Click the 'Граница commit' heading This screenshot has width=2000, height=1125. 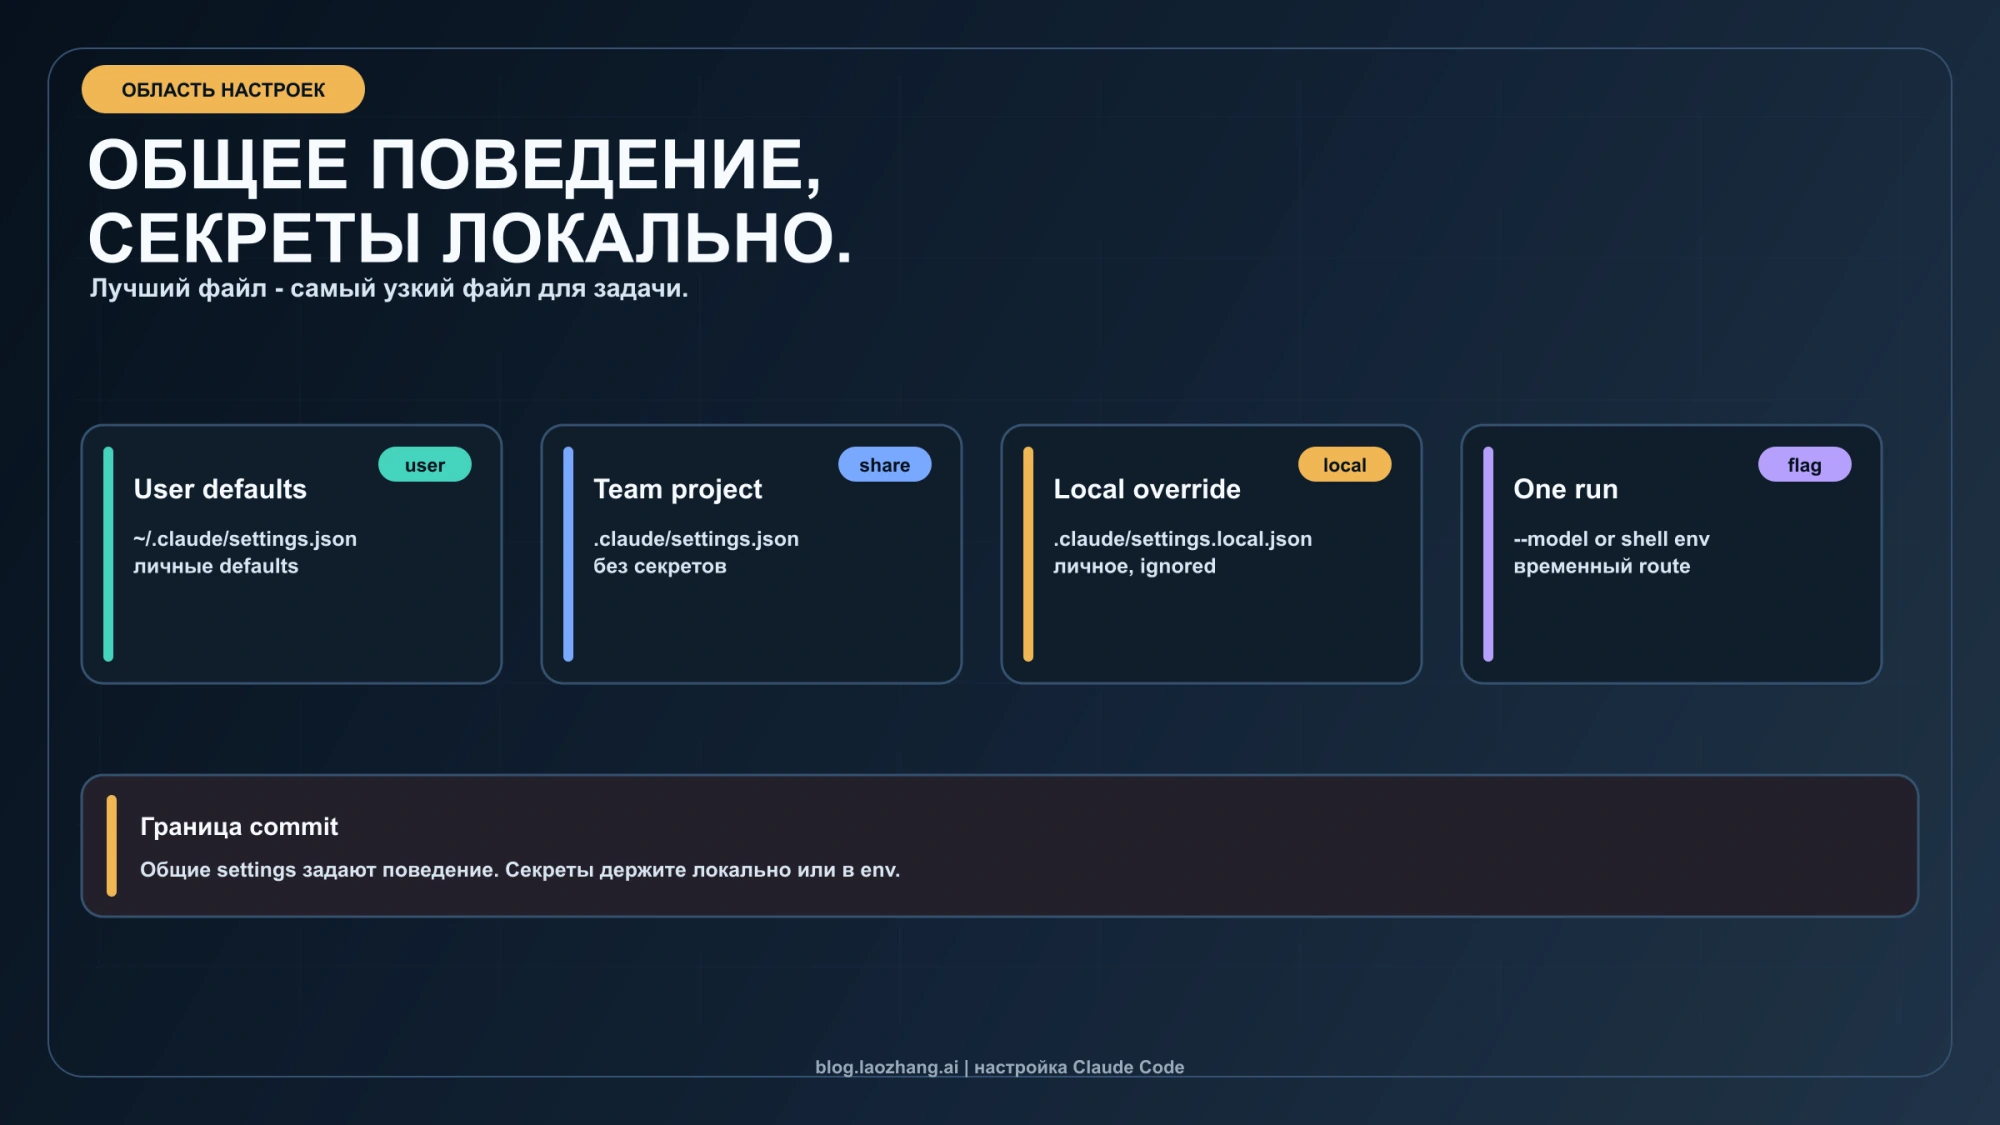click(239, 826)
